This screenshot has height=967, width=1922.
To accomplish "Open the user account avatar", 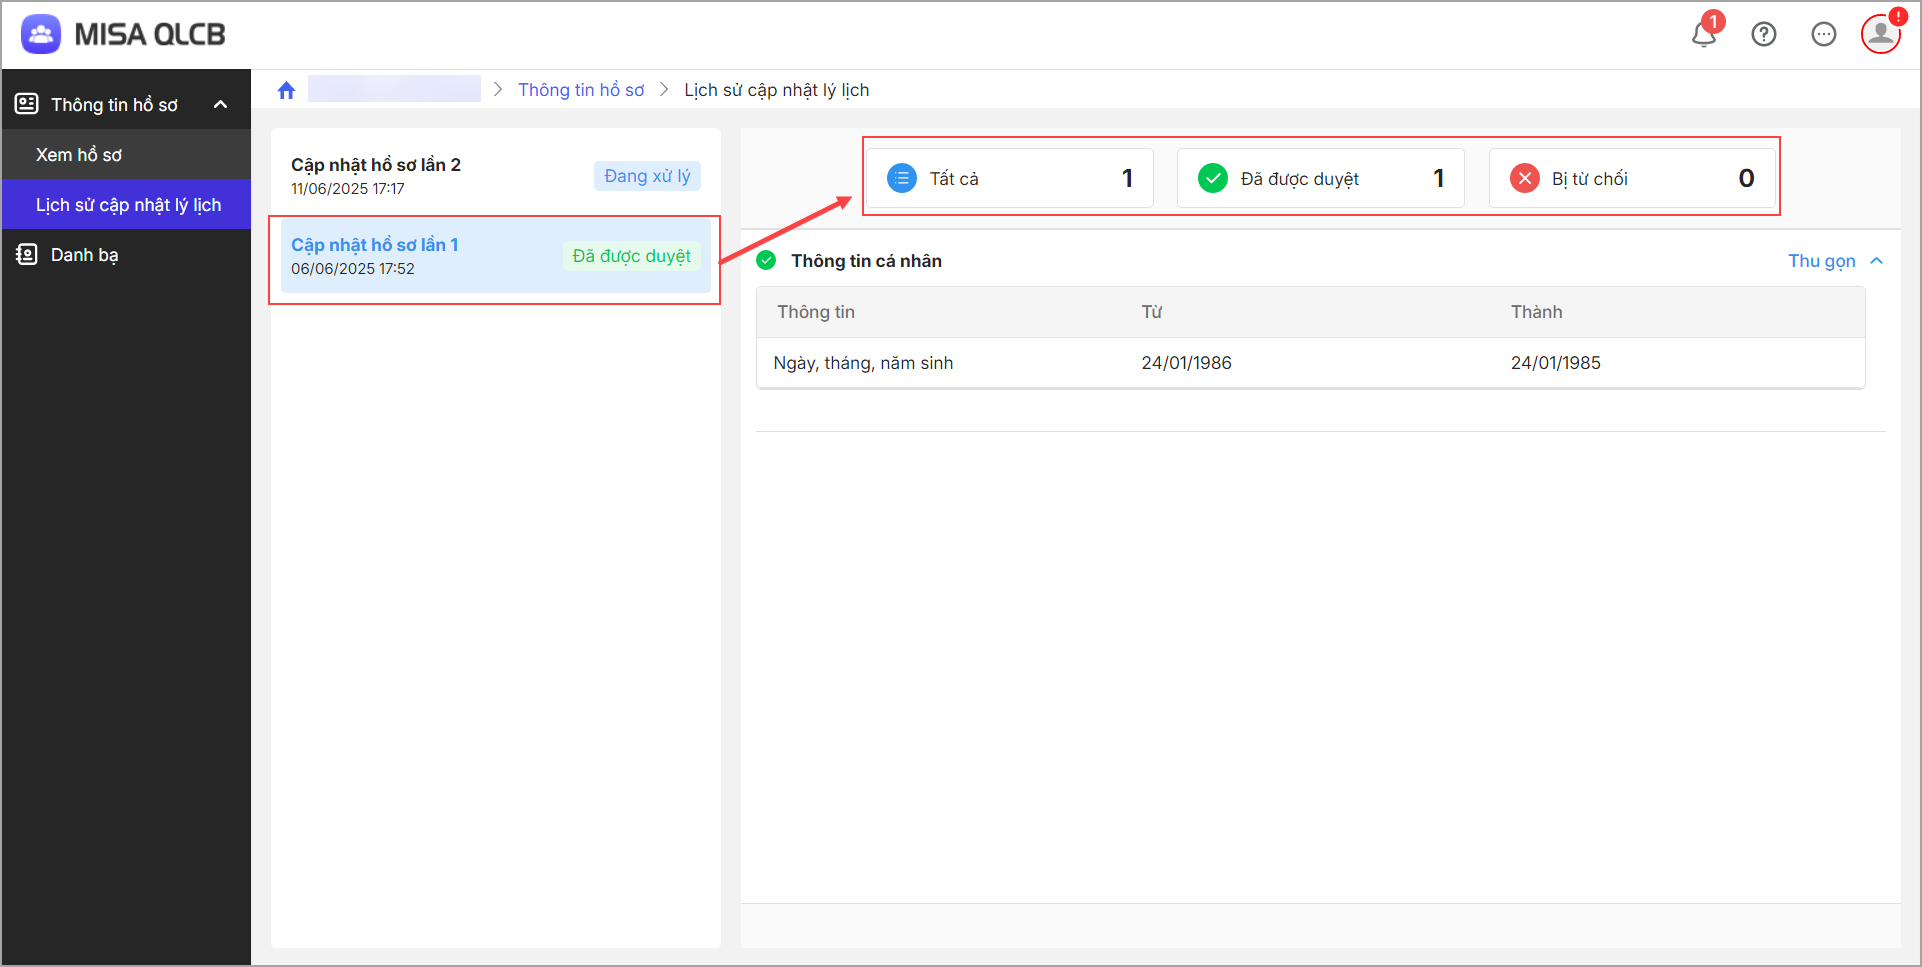I will point(1880,34).
